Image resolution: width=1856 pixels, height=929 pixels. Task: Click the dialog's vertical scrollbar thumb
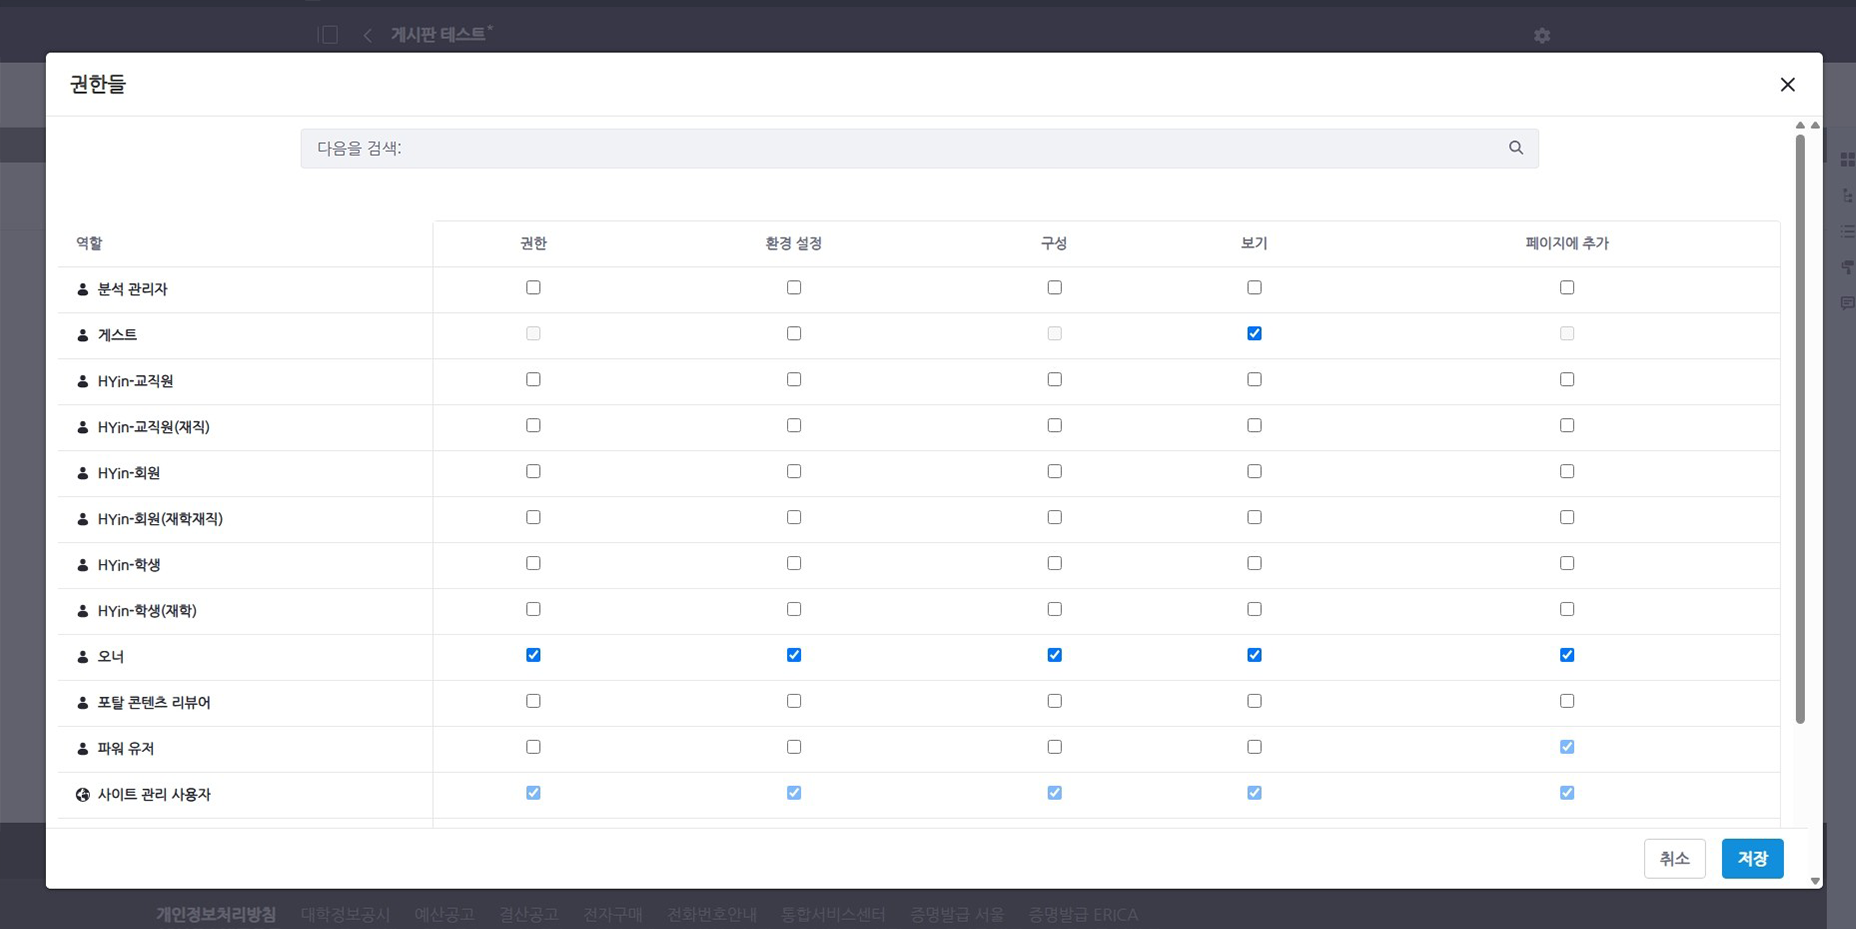pos(1800,430)
